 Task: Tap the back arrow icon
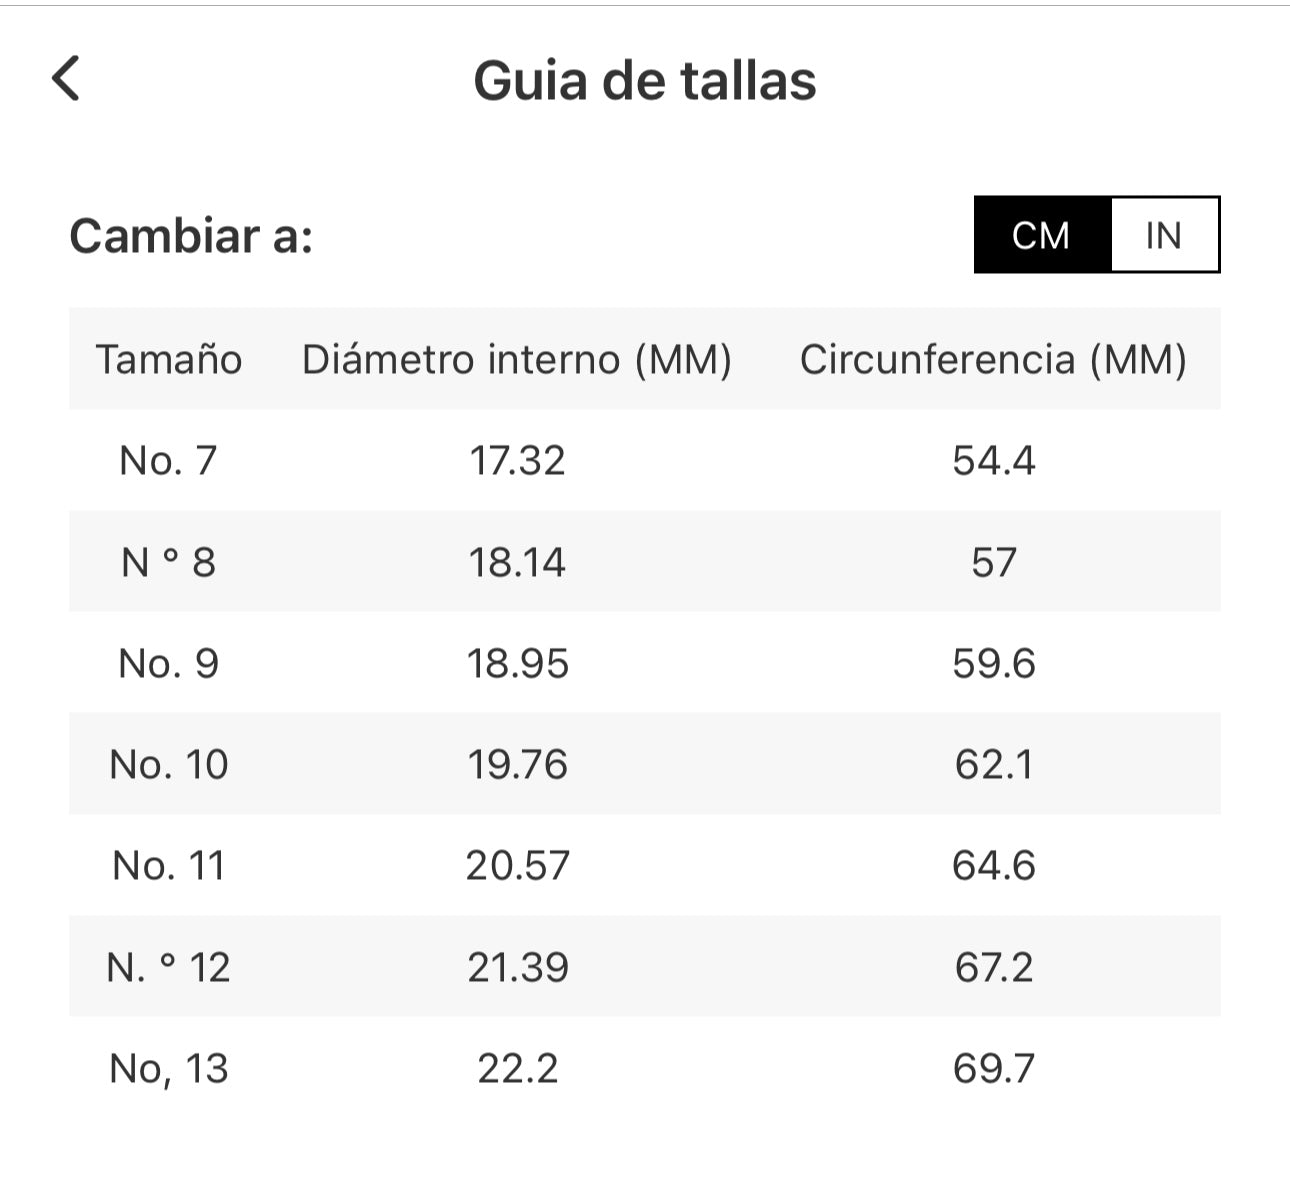tap(66, 79)
